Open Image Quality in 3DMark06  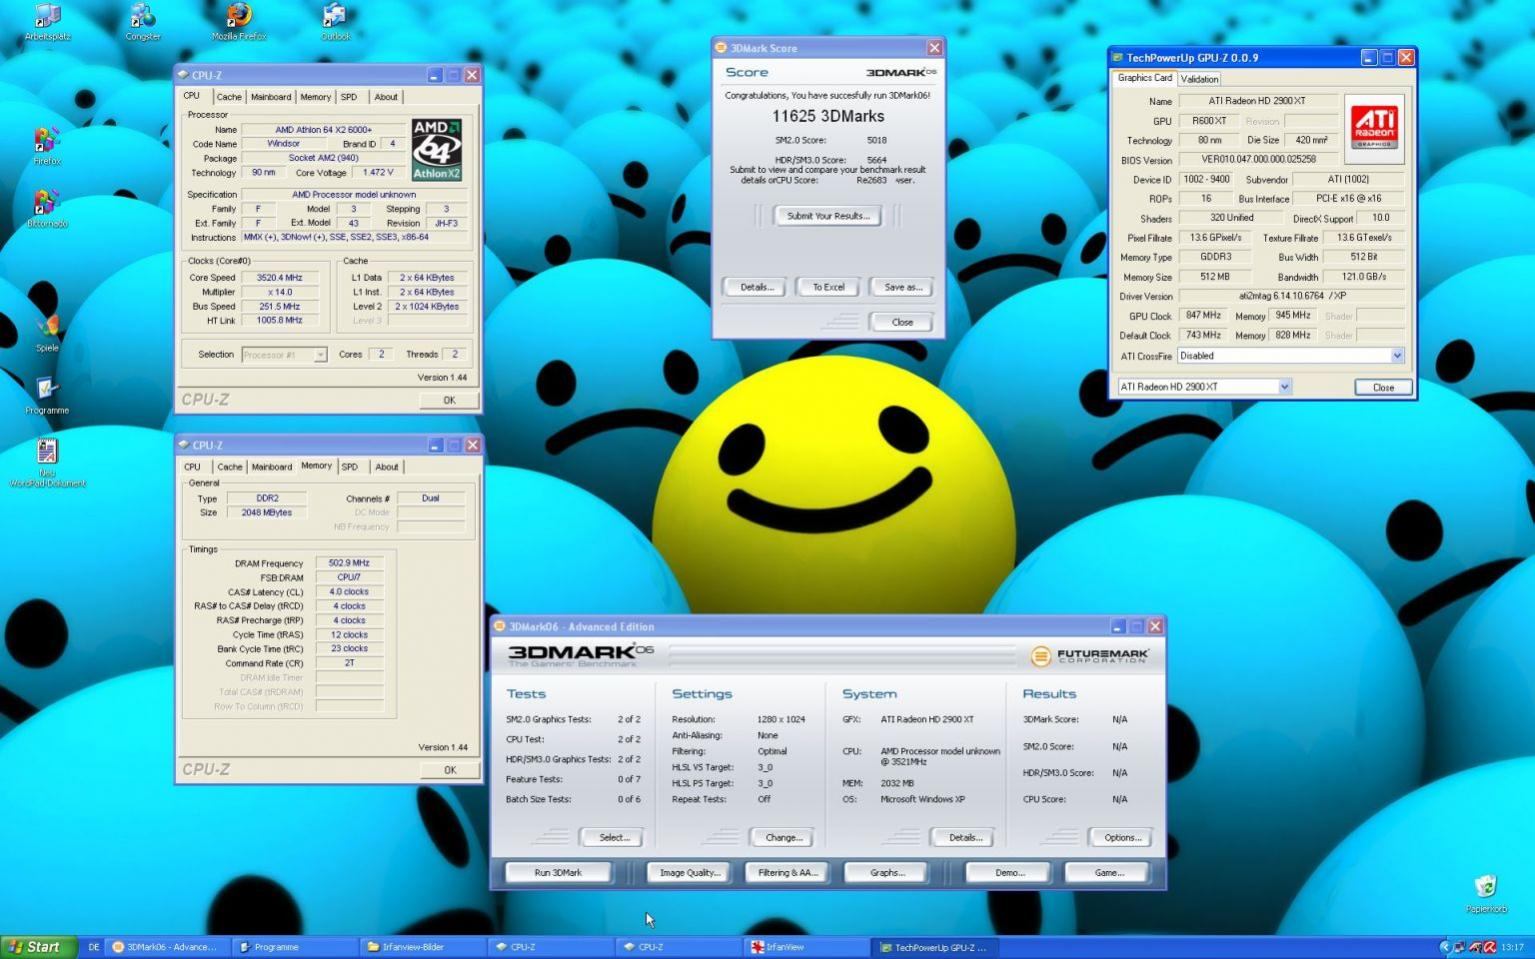(689, 873)
